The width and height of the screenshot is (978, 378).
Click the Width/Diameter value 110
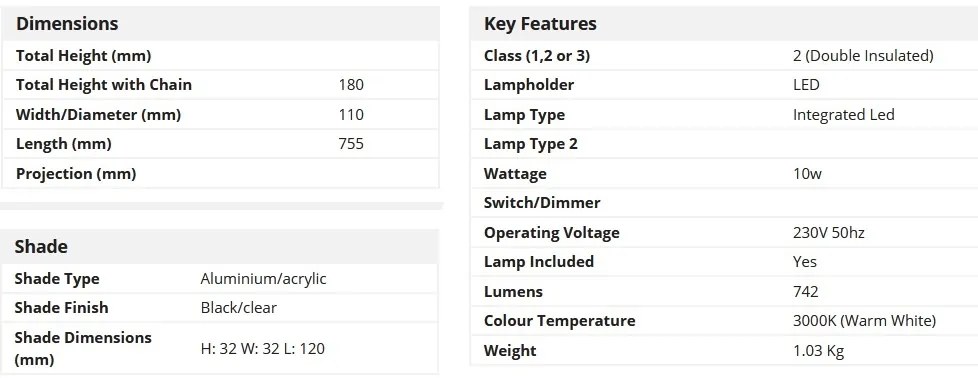(351, 115)
